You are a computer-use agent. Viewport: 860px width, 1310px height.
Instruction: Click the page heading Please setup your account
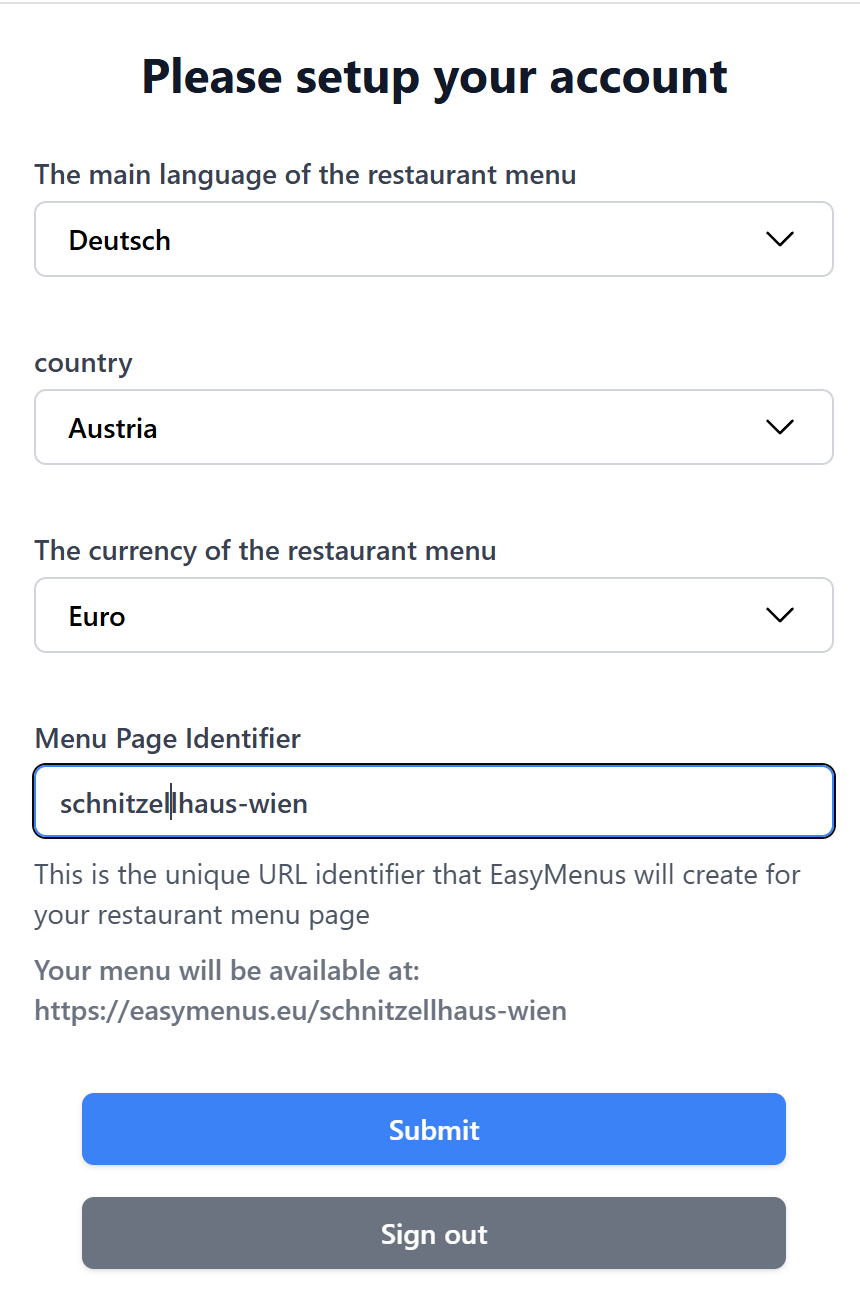pyautogui.click(x=433, y=76)
